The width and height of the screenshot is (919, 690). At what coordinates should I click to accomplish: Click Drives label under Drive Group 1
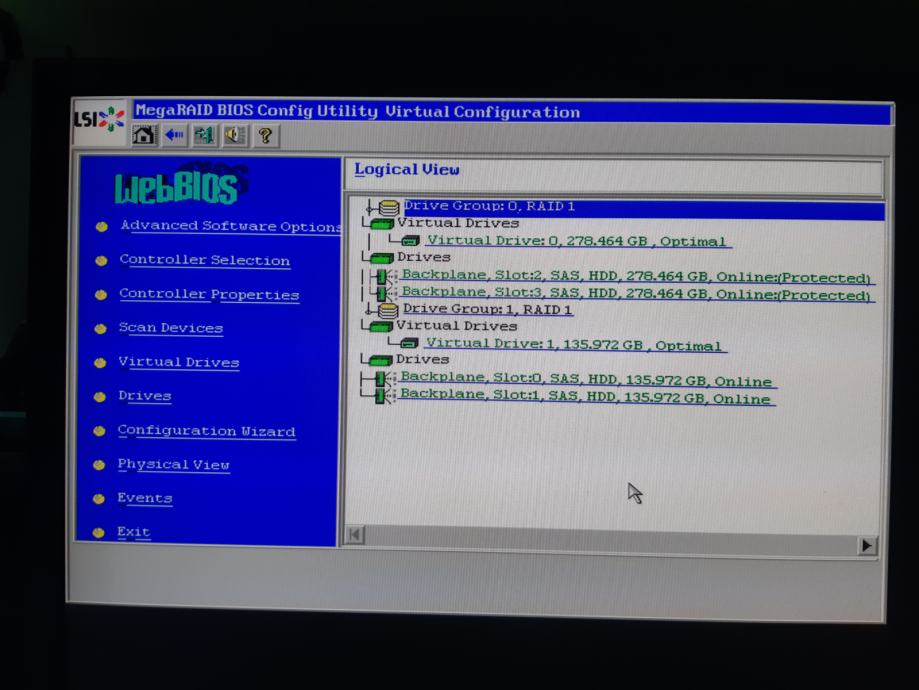(x=423, y=359)
